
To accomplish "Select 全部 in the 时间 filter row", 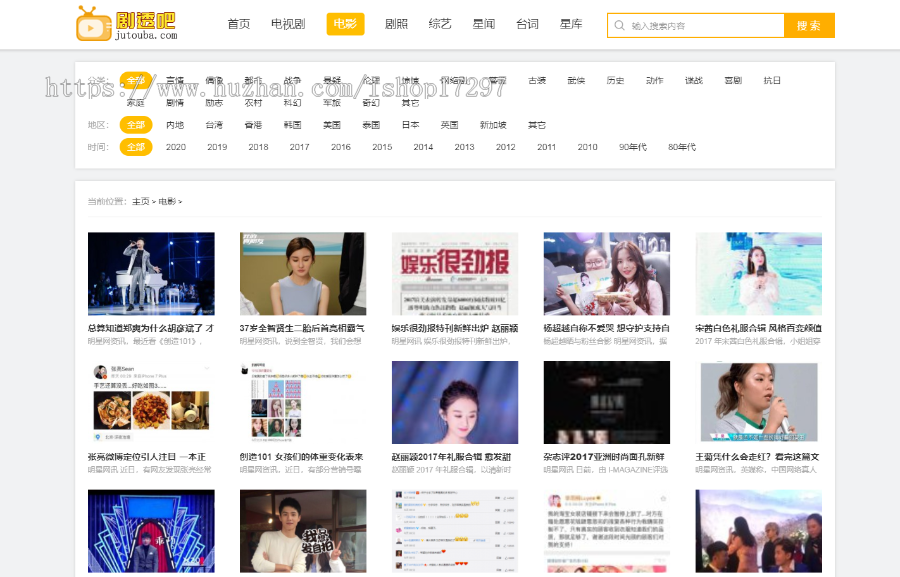I will tap(135, 147).
